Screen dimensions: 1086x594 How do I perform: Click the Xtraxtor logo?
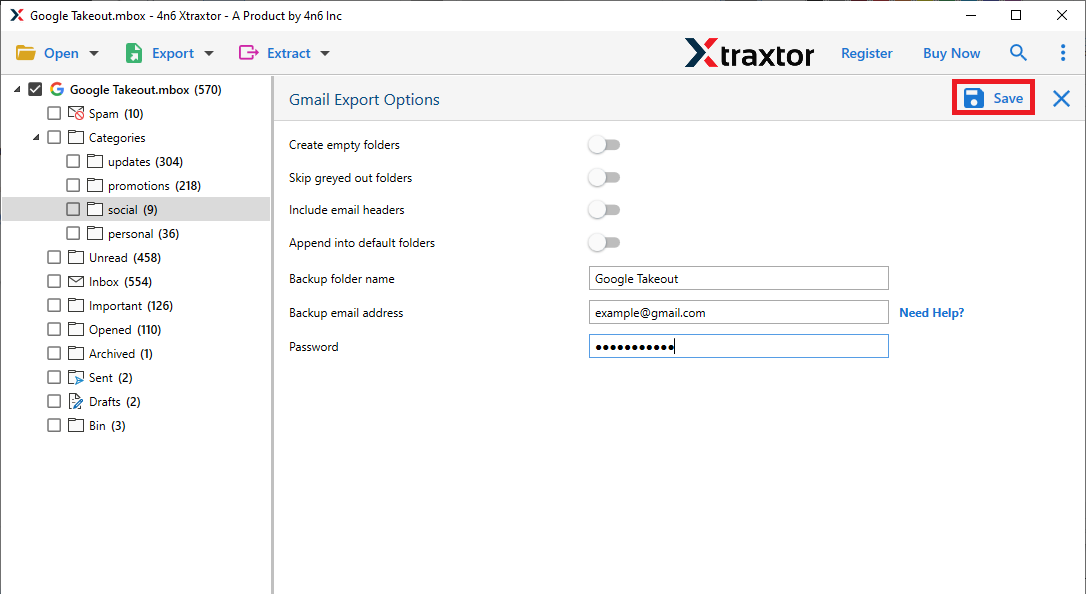749,52
